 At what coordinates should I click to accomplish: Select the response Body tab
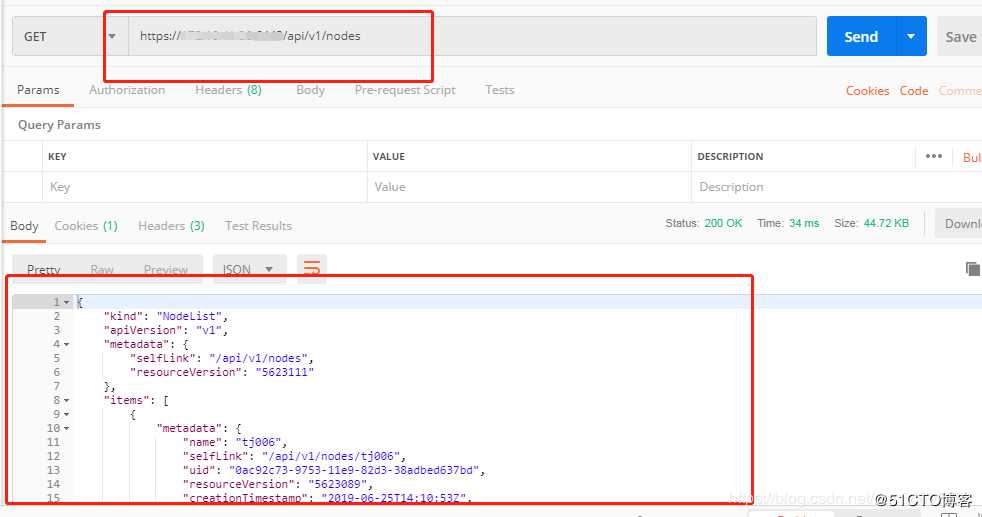click(x=24, y=226)
